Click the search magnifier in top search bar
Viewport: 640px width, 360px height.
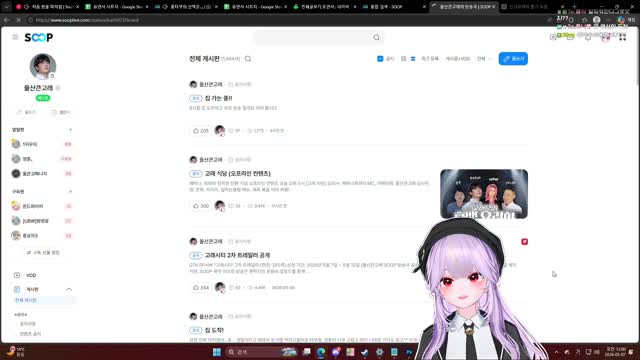coord(376,38)
